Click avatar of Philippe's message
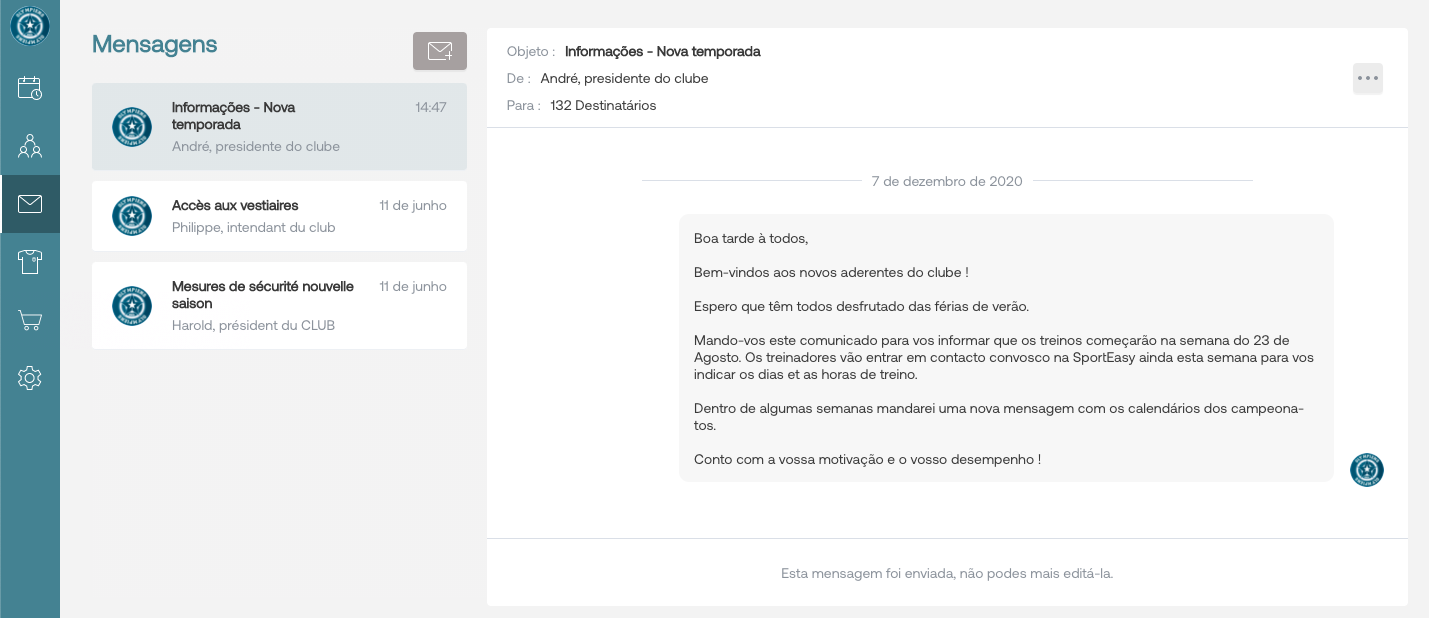 pos(132,216)
